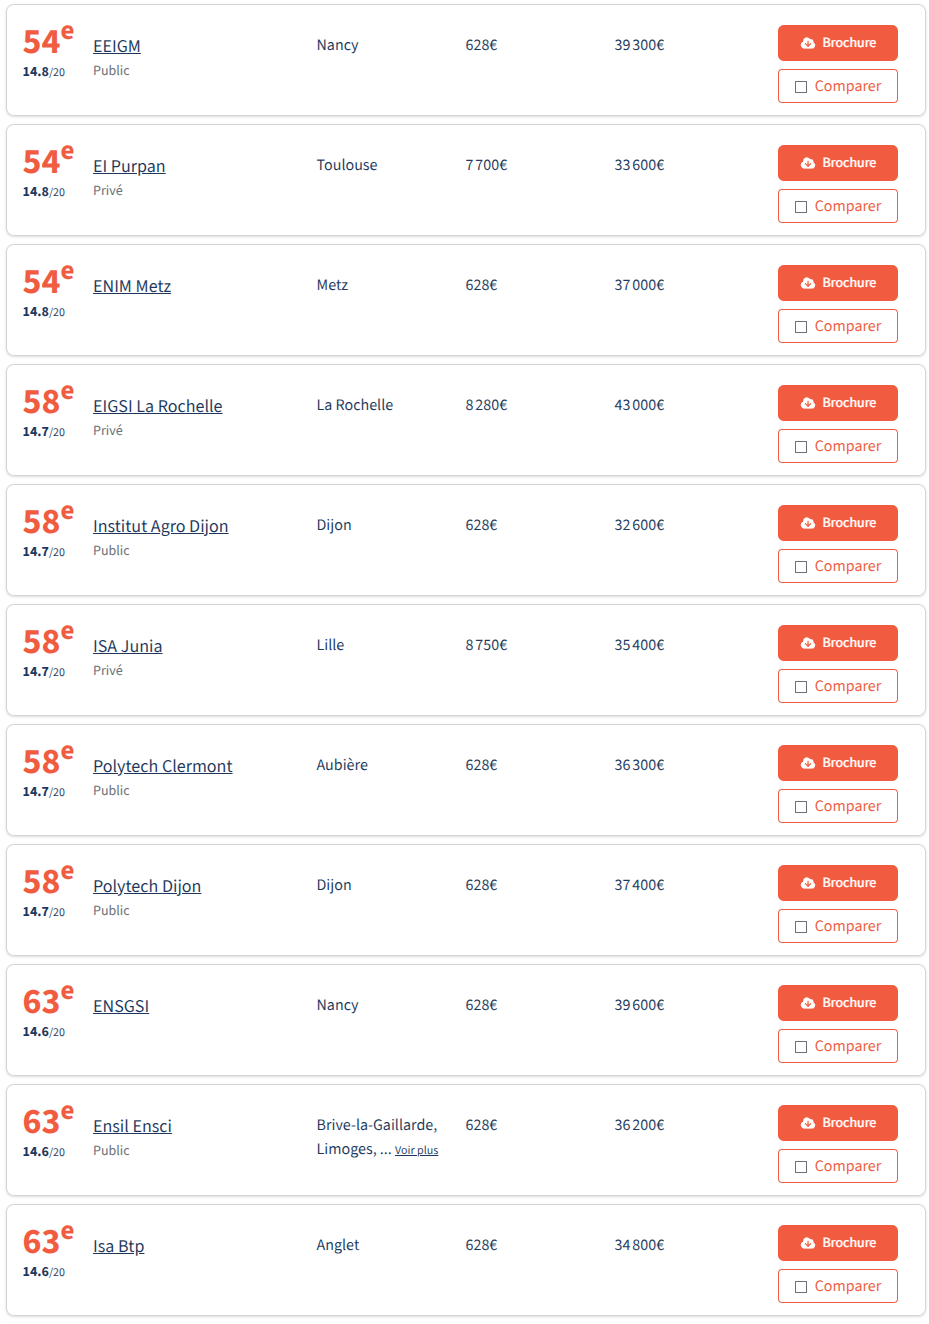Select the Comparer checkbox for EI Purpan
This screenshot has height=1324, width=929.
(801, 207)
